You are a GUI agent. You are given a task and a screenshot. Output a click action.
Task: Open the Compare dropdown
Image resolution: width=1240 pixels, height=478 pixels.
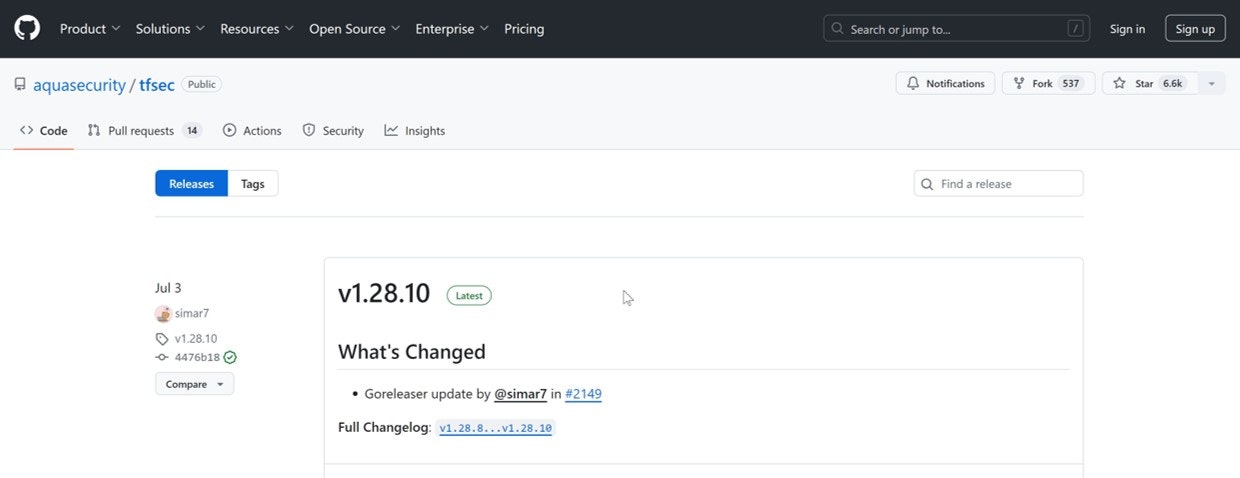194,384
